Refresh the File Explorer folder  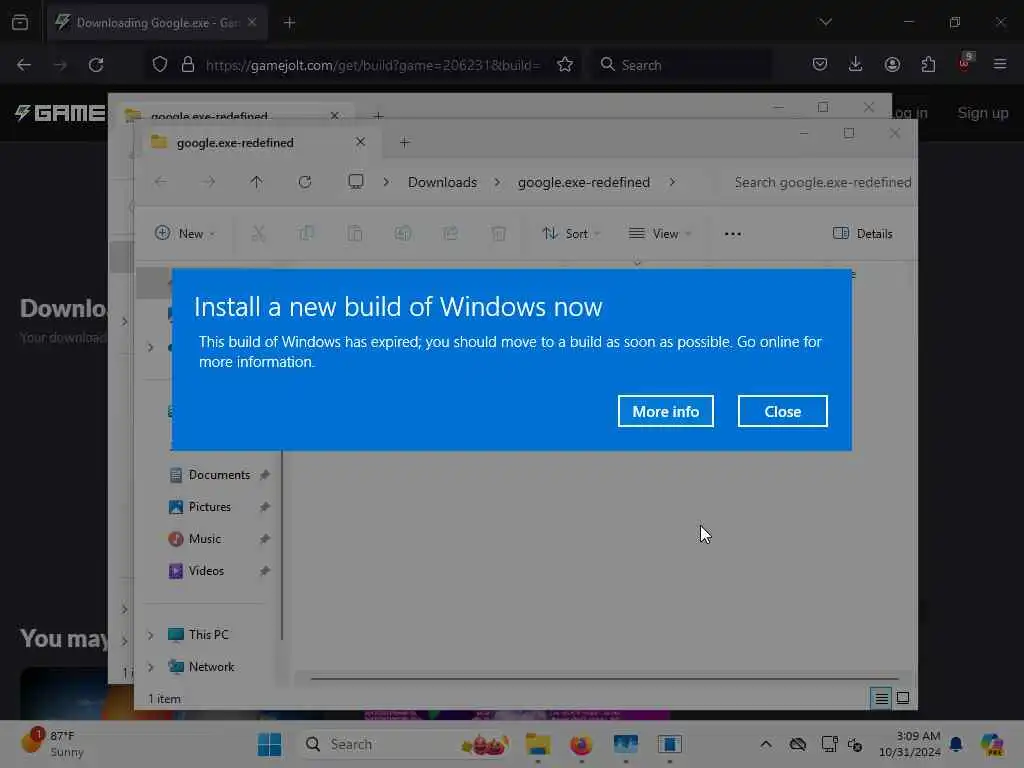click(x=304, y=182)
